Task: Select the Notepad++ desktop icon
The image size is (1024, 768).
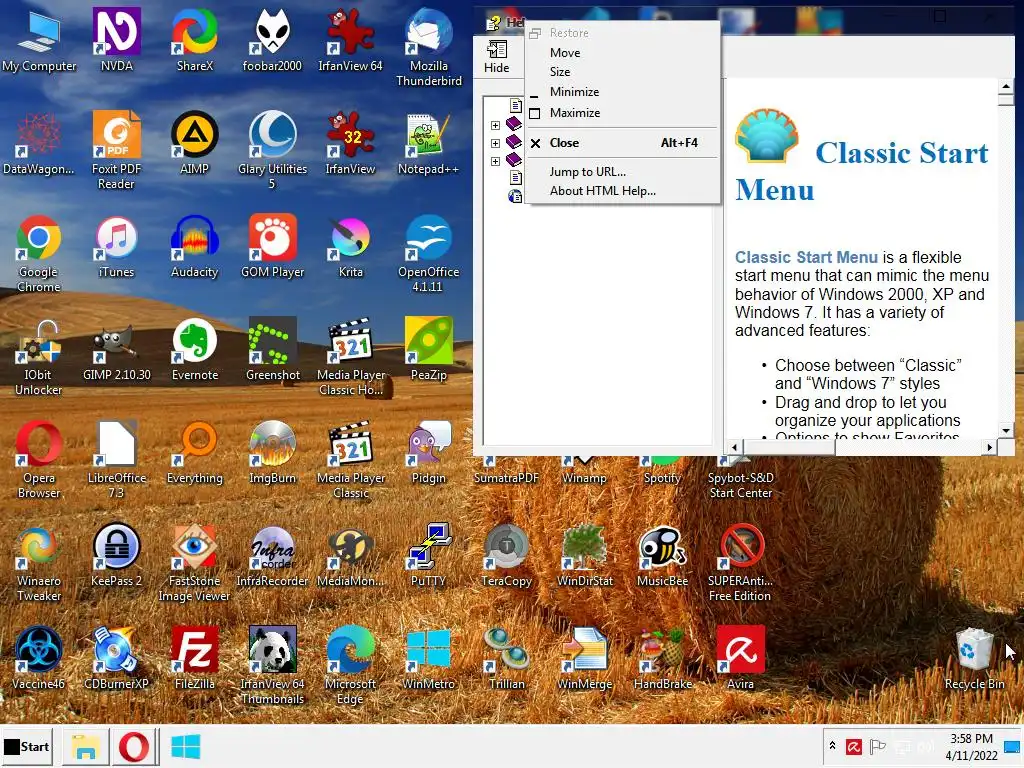Action: [x=428, y=142]
